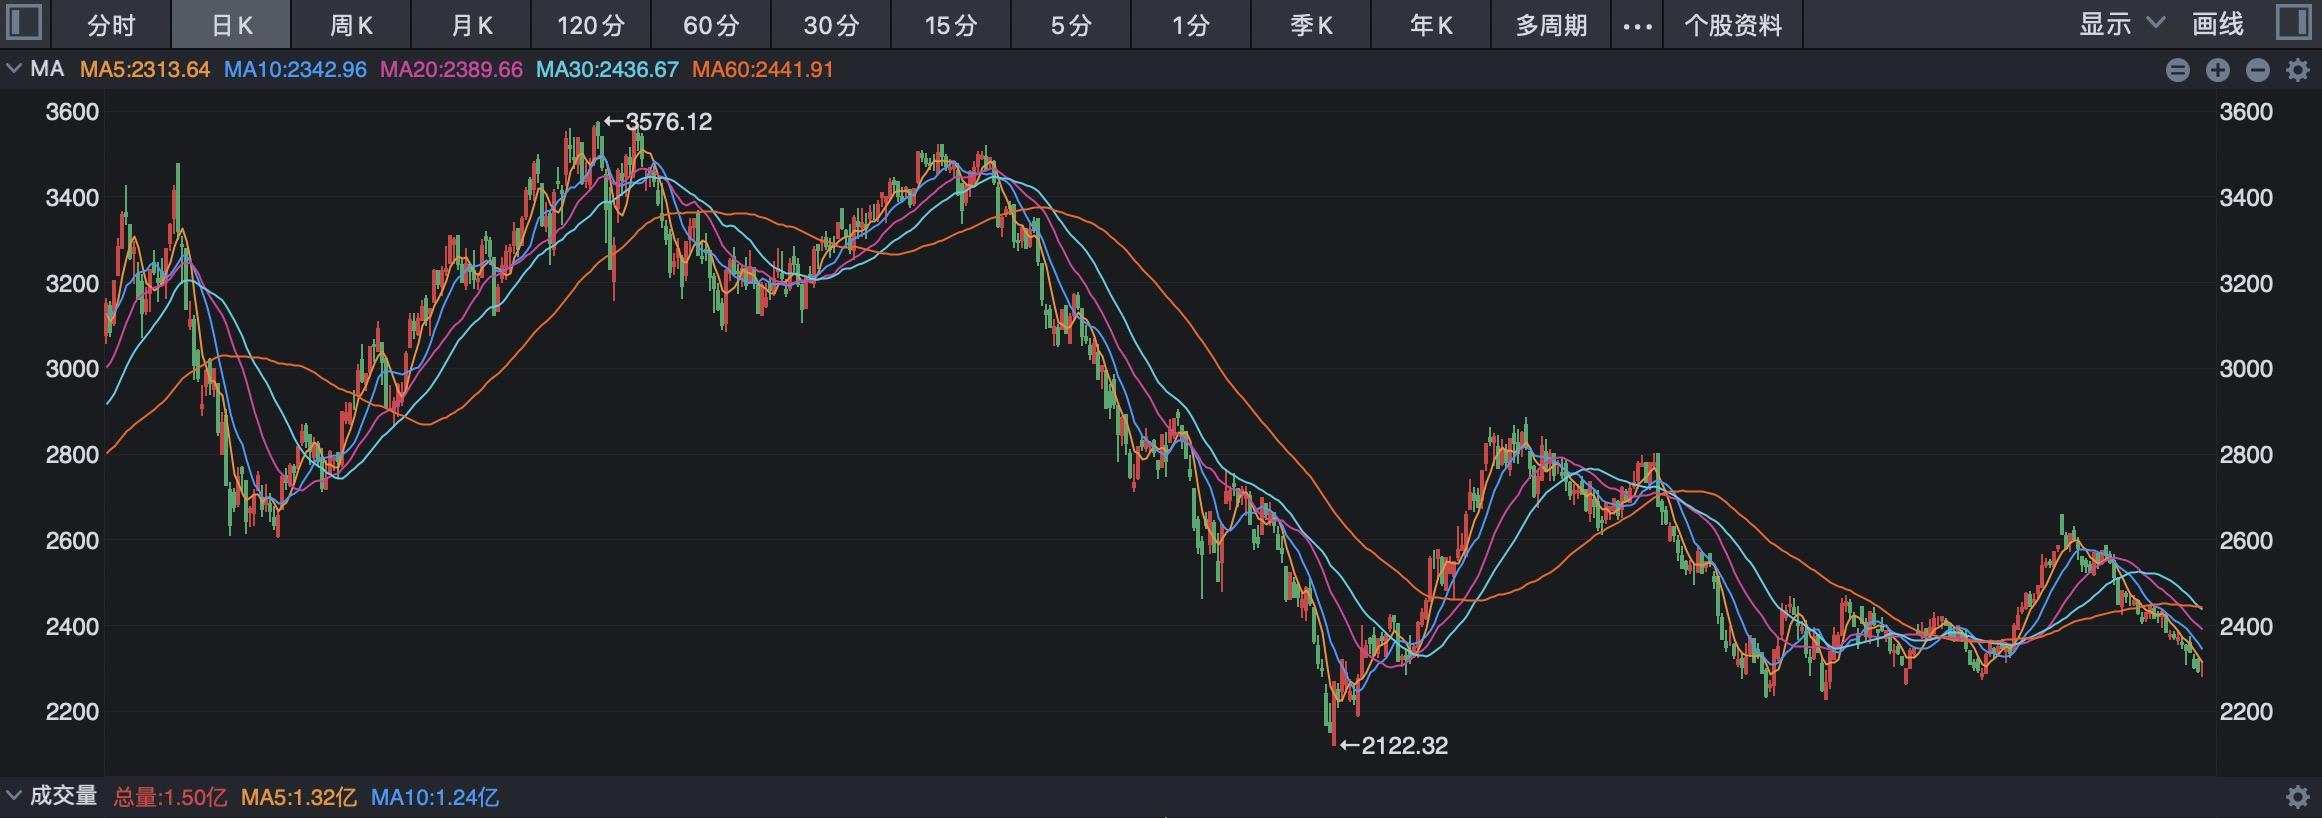
Task: Click the 3576.12 high price marker
Action: [x=658, y=122]
